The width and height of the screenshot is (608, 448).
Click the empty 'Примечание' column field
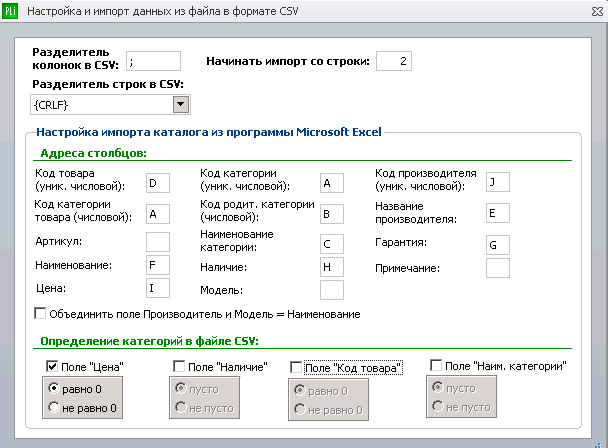(498, 268)
